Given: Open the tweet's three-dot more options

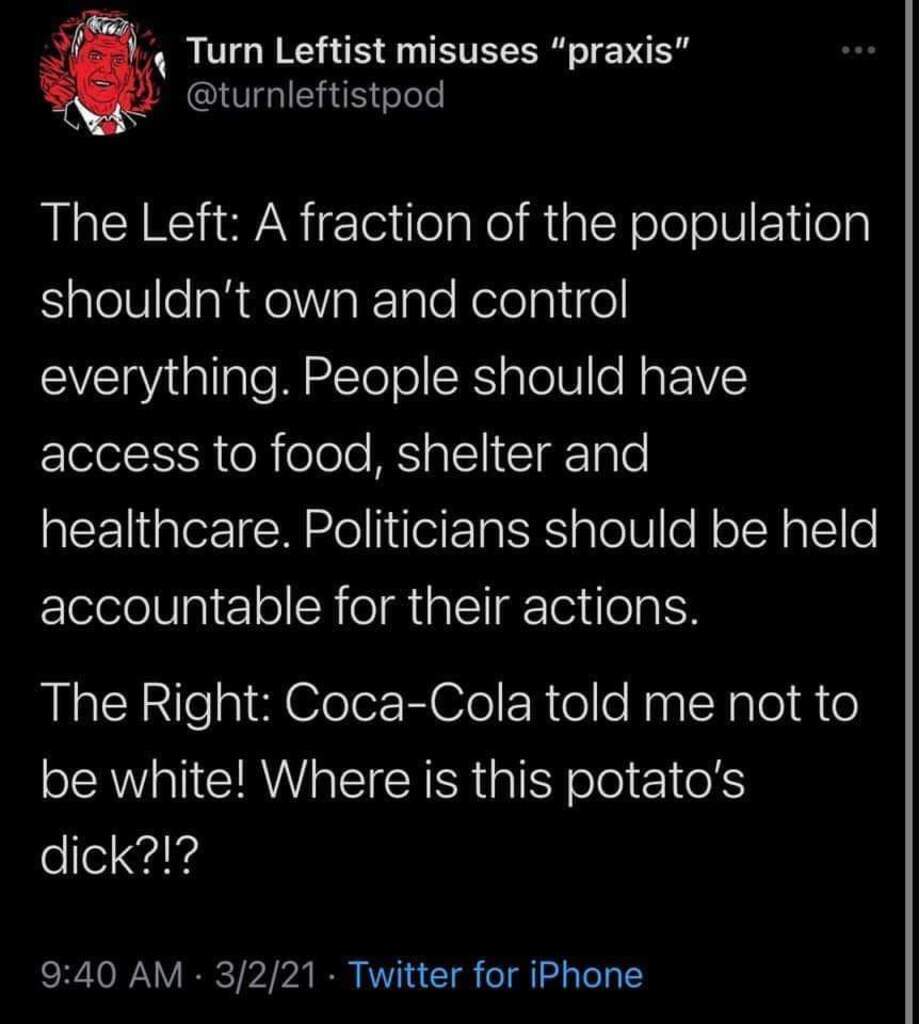Looking at the screenshot, I should tap(859, 50).
